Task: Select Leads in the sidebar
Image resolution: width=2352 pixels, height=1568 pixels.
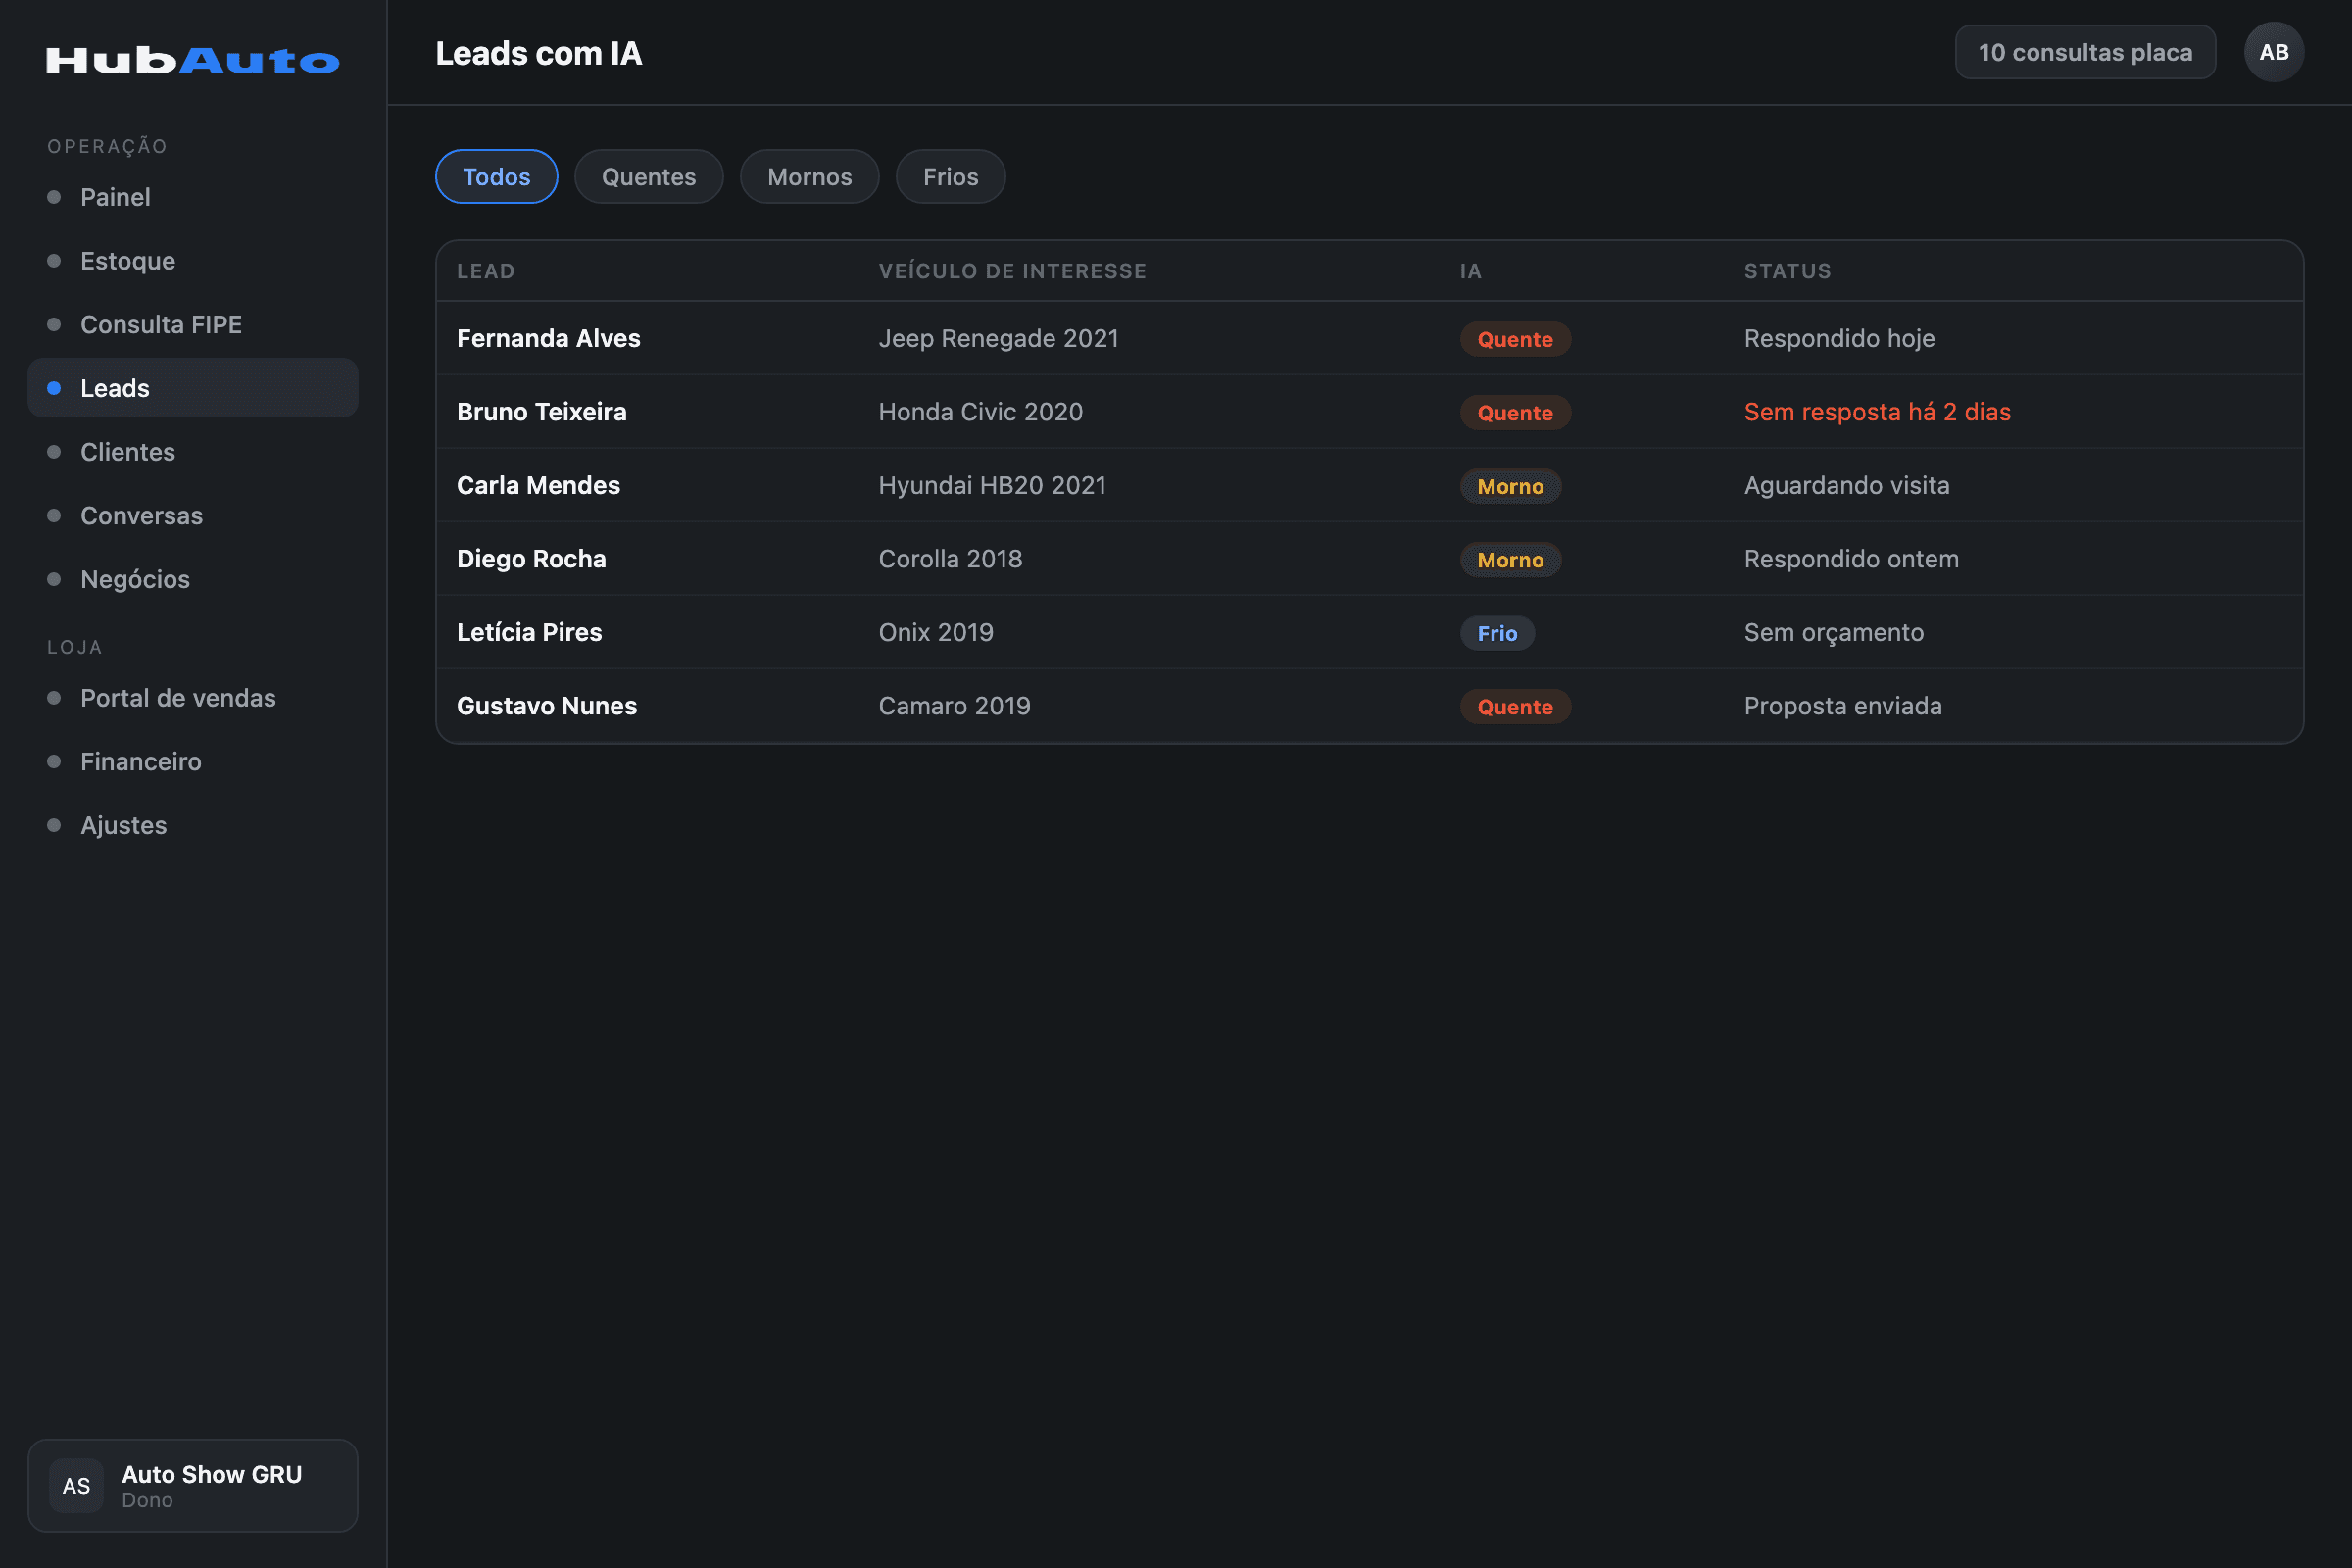Action: coord(193,388)
